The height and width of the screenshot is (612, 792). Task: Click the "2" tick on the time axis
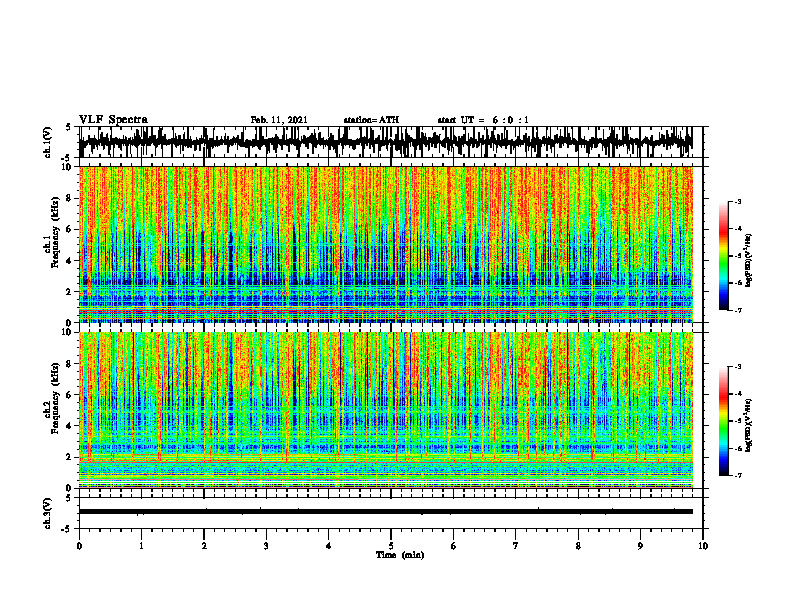[204, 546]
